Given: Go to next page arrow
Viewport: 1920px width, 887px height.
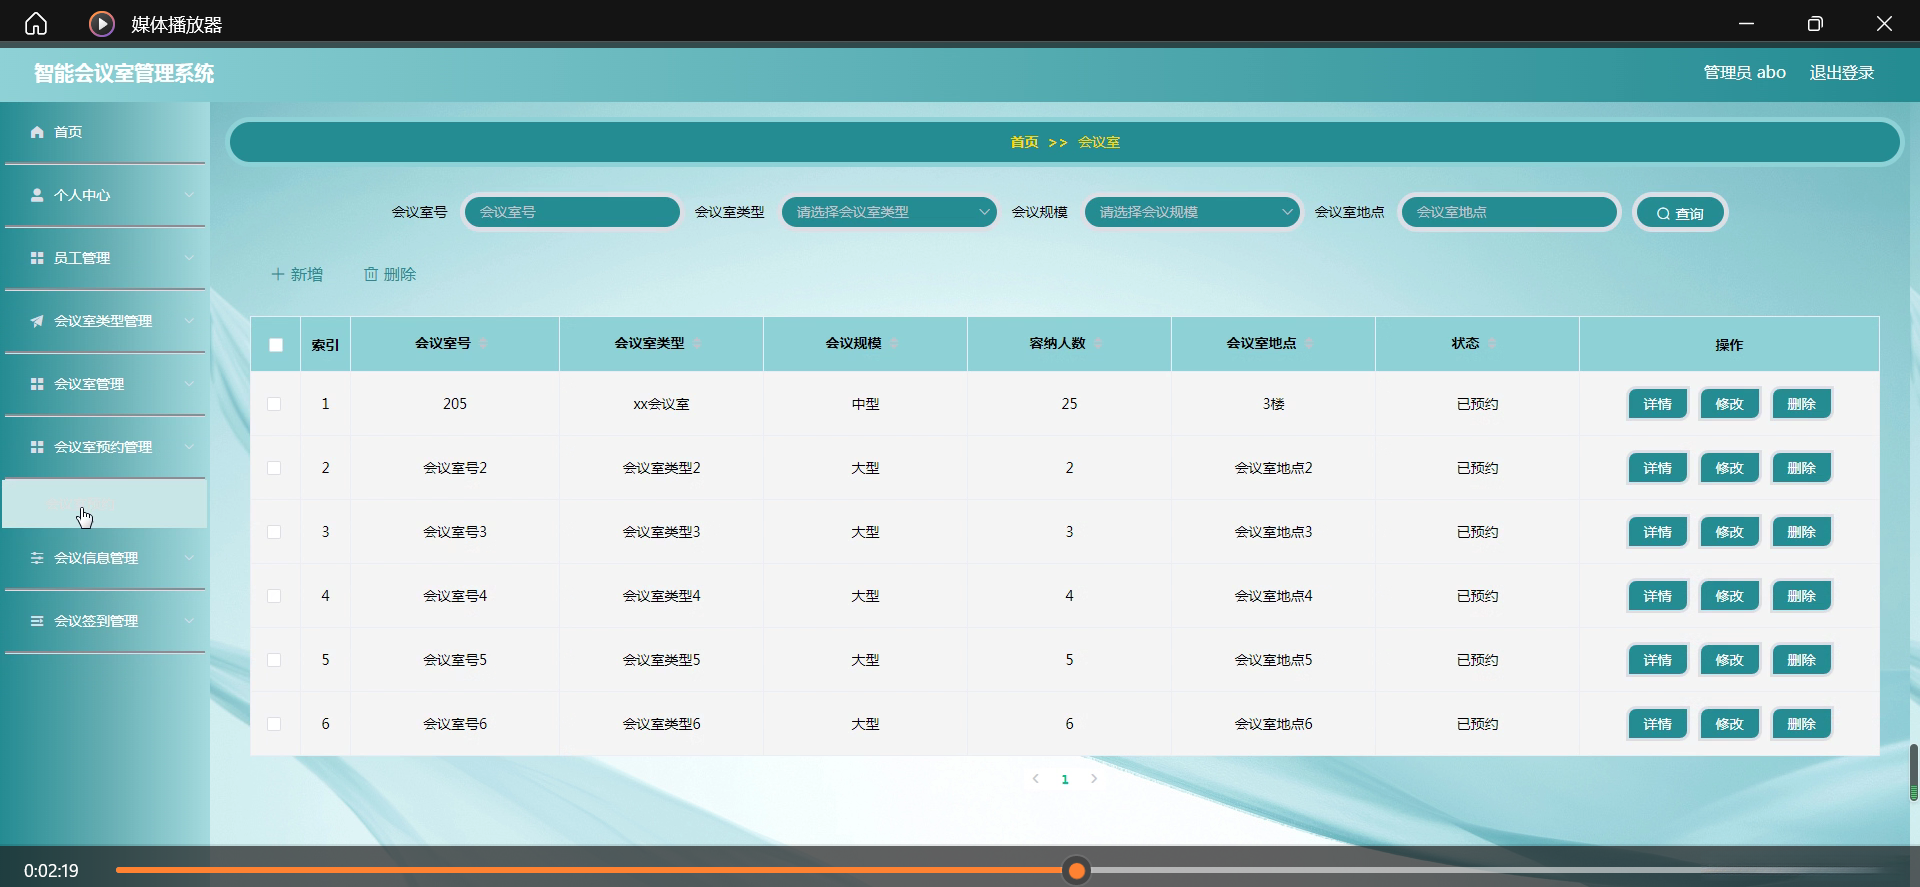Looking at the screenshot, I should pos(1094,779).
